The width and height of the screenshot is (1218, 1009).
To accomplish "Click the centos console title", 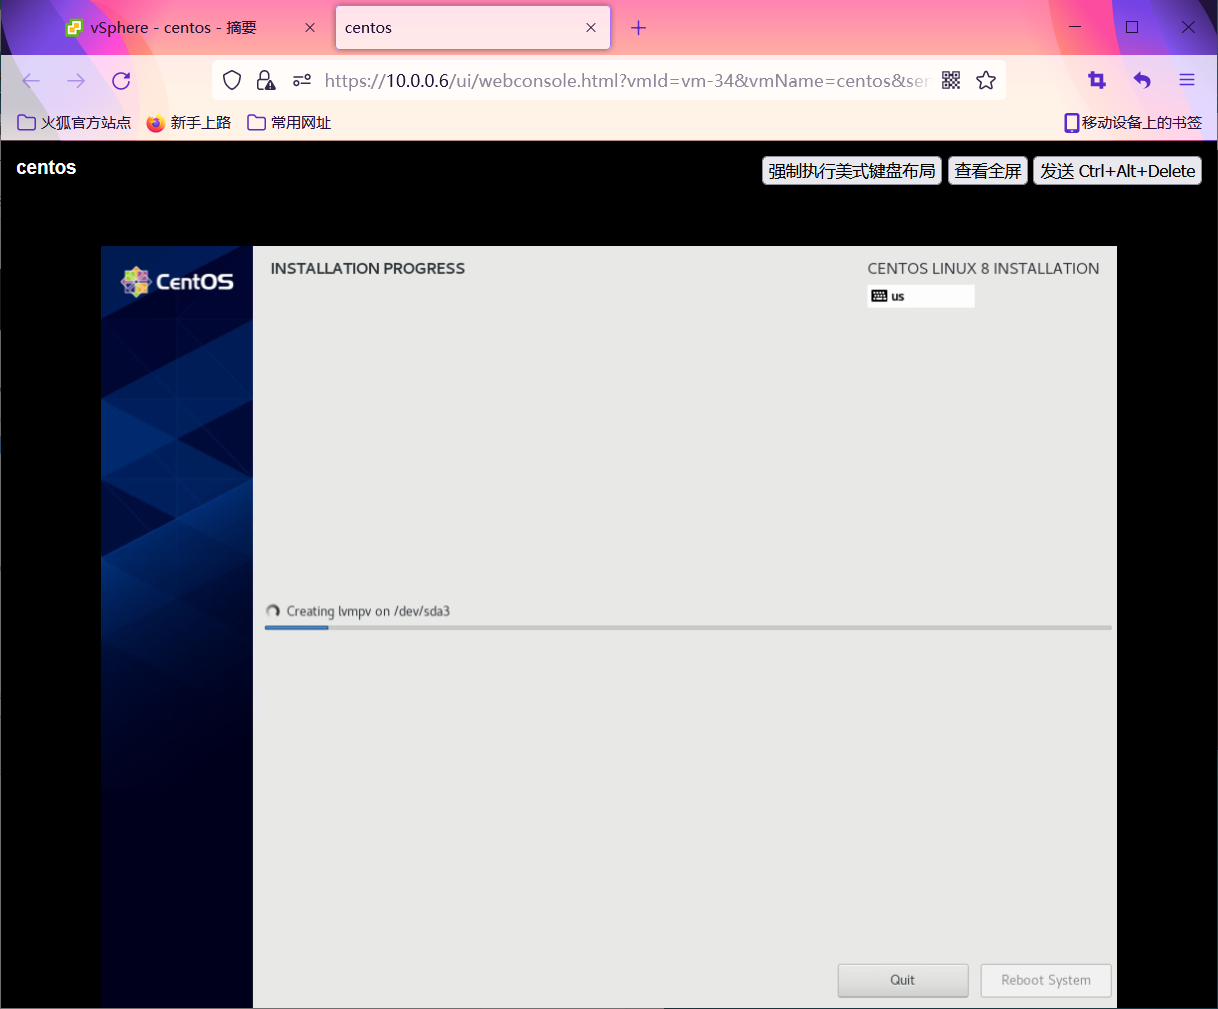I will [46, 167].
